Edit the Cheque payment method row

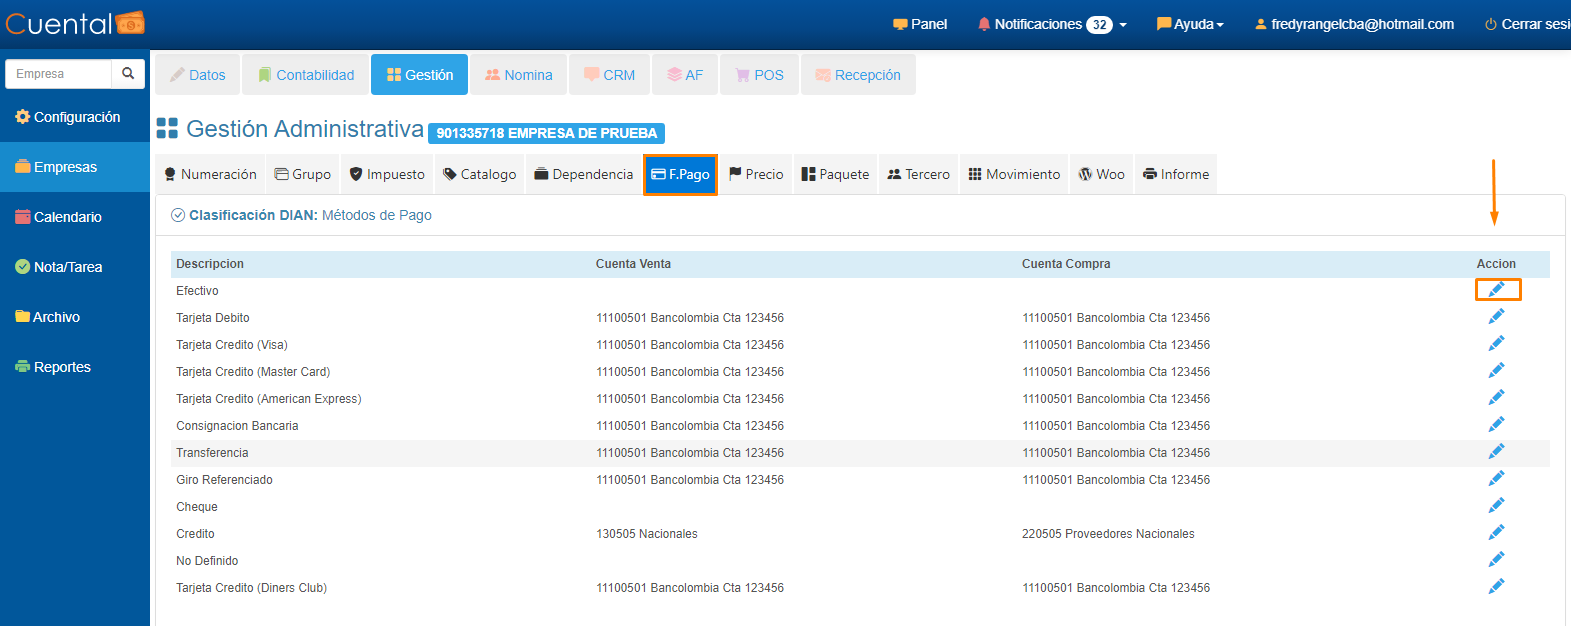pyautogui.click(x=1496, y=506)
